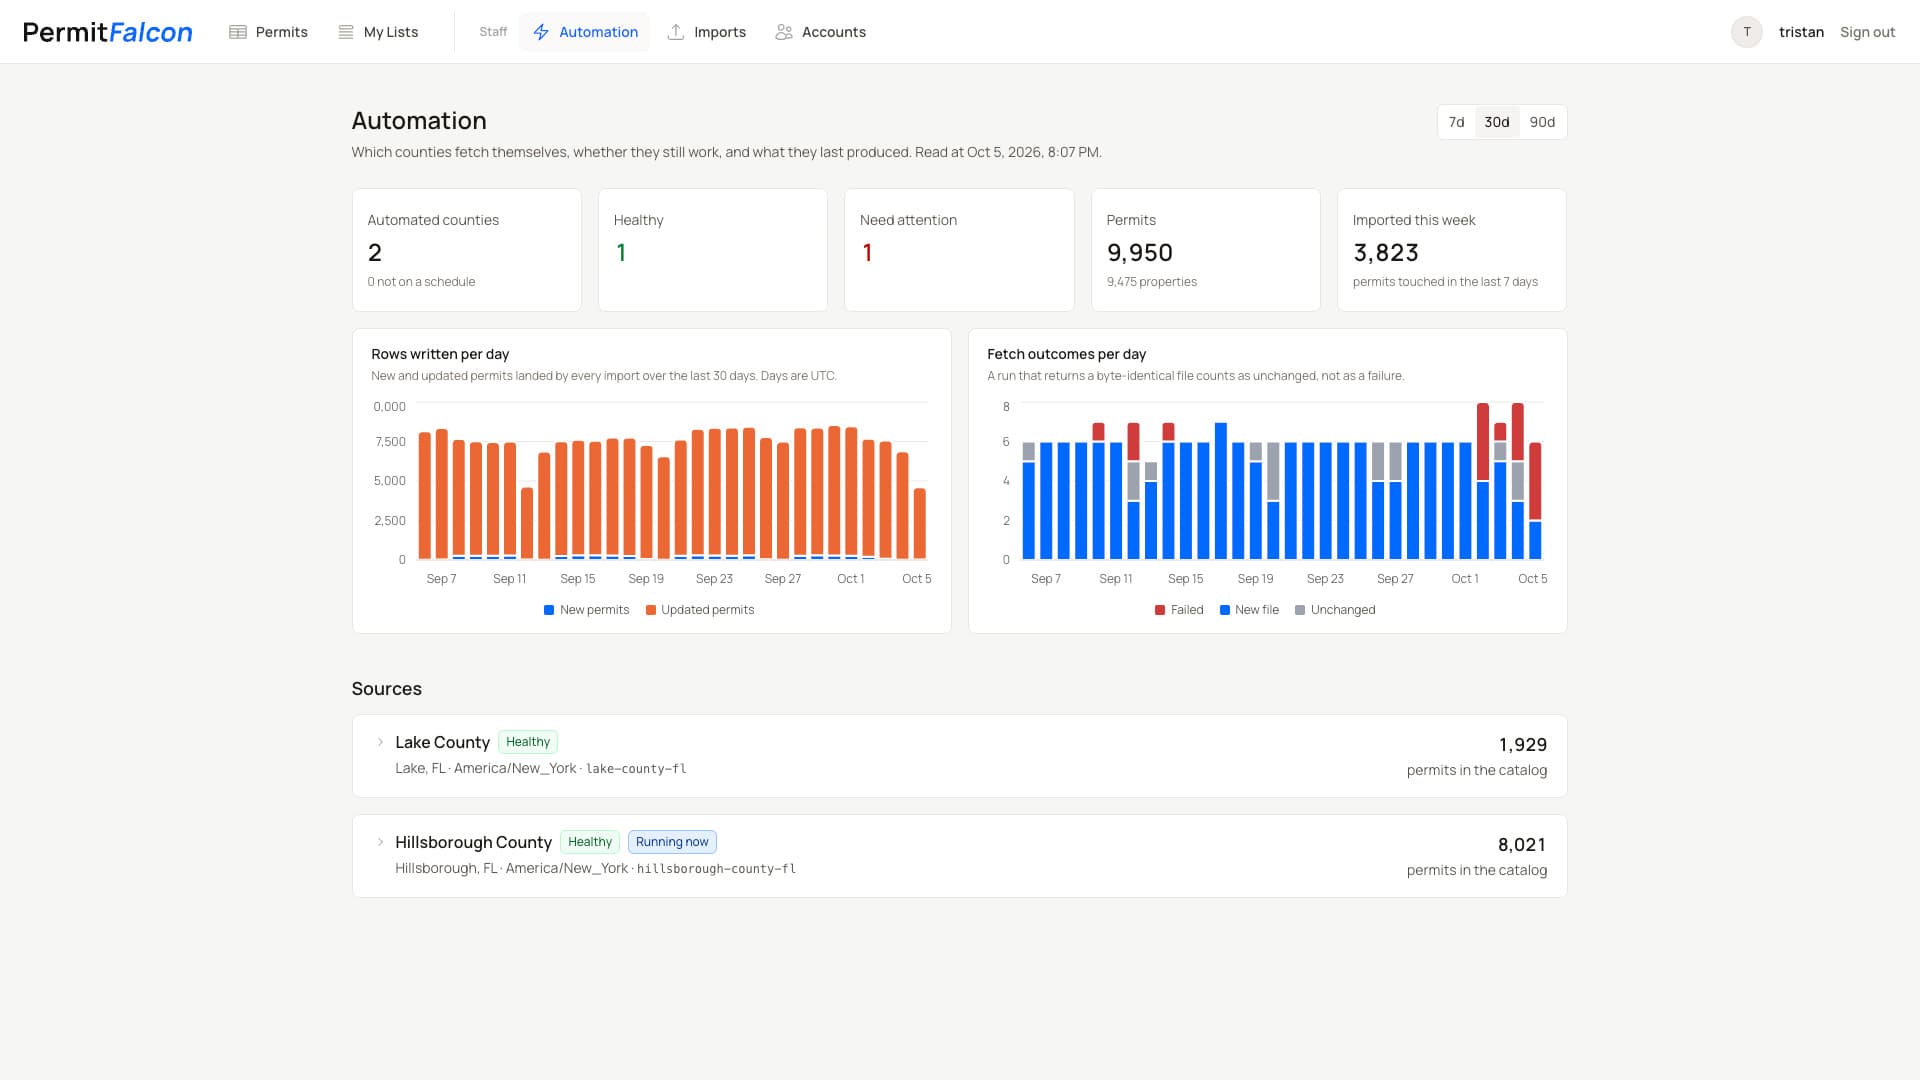The width and height of the screenshot is (1920, 1080).
Task: Click the Healthy summary card
Action: click(713, 250)
